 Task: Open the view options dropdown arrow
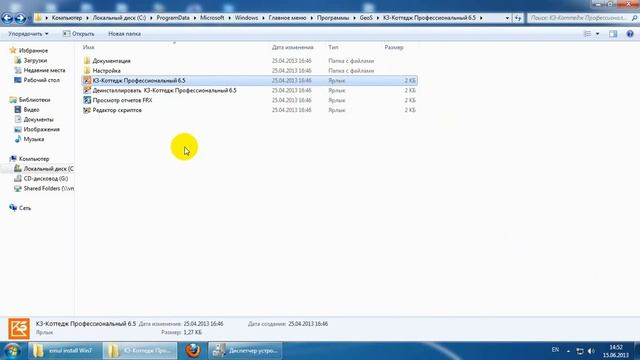click(597, 34)
